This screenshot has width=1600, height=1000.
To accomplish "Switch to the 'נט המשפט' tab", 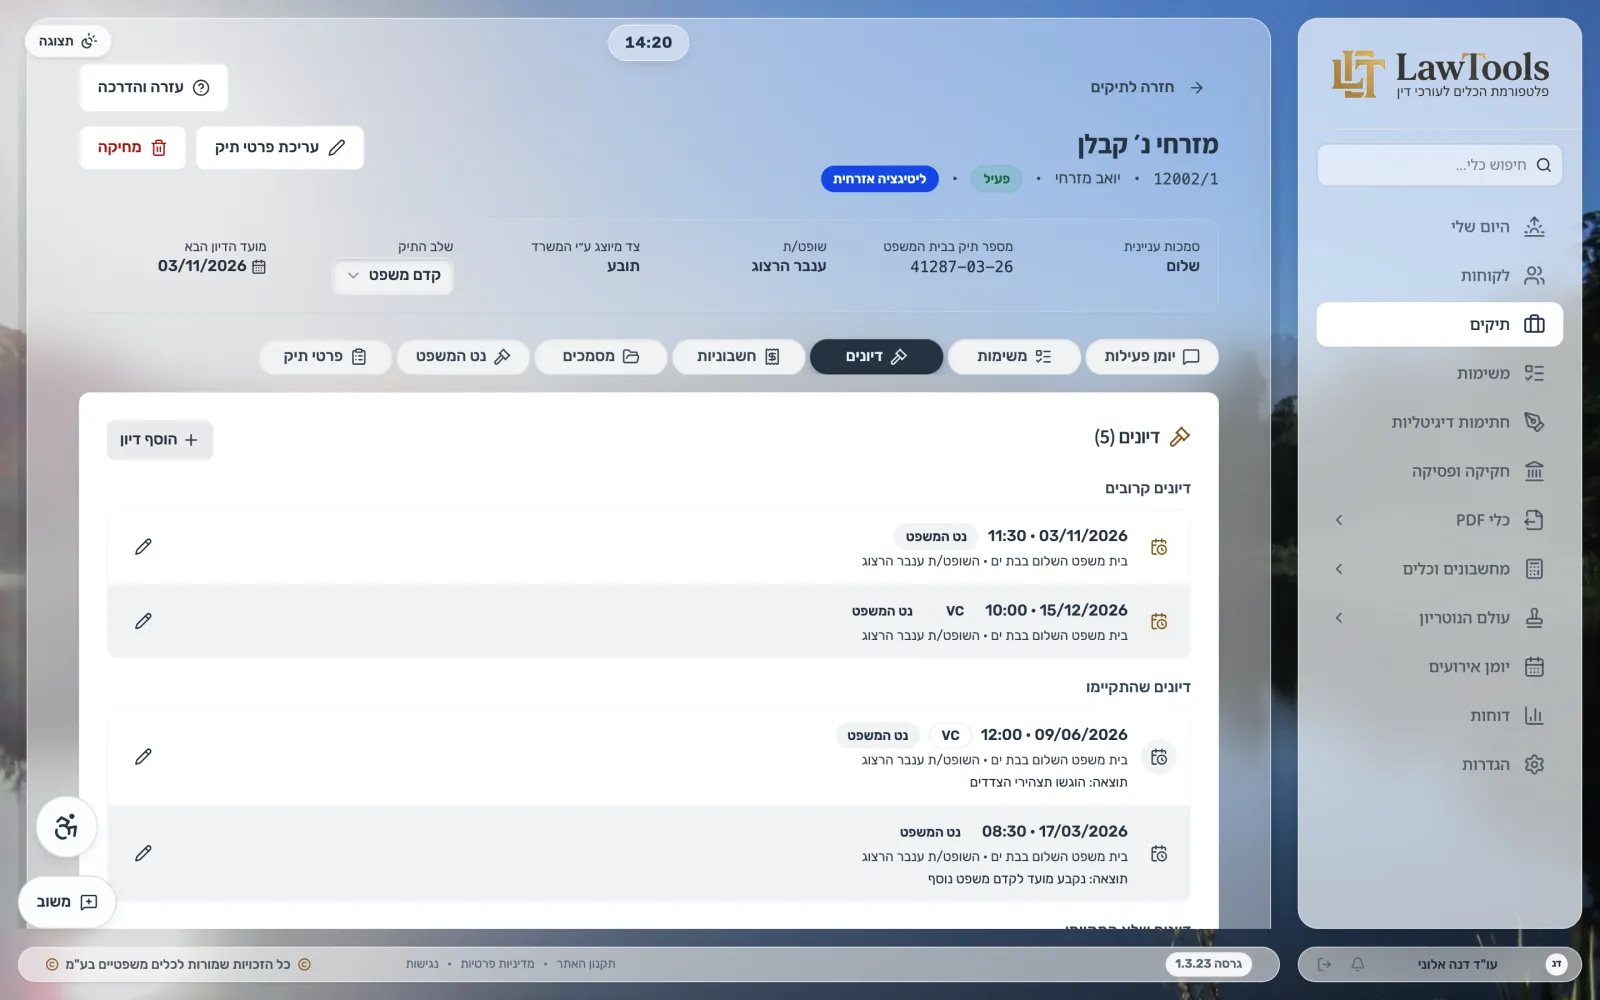I will point(463,357).
